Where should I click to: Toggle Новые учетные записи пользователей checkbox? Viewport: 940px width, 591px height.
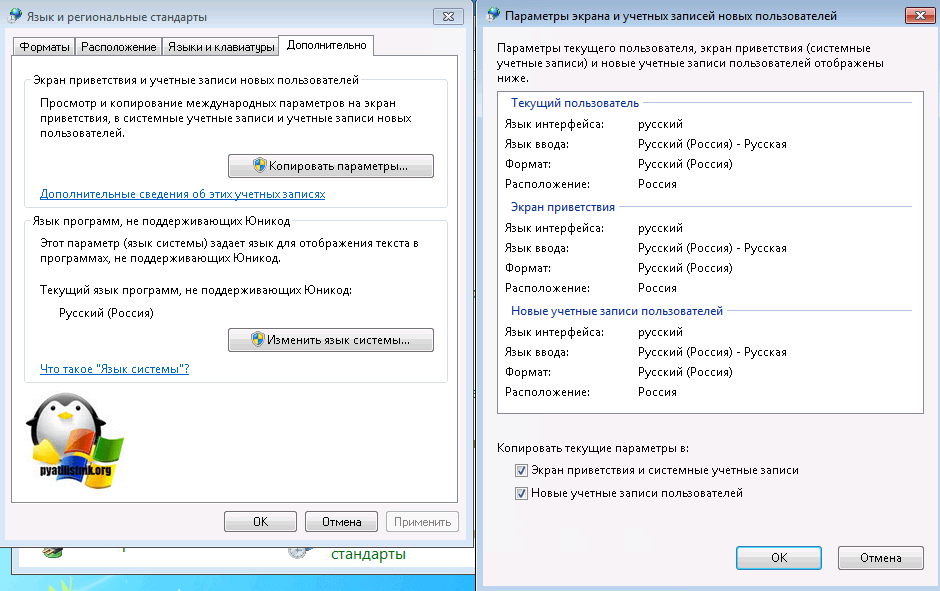[521, 493]
